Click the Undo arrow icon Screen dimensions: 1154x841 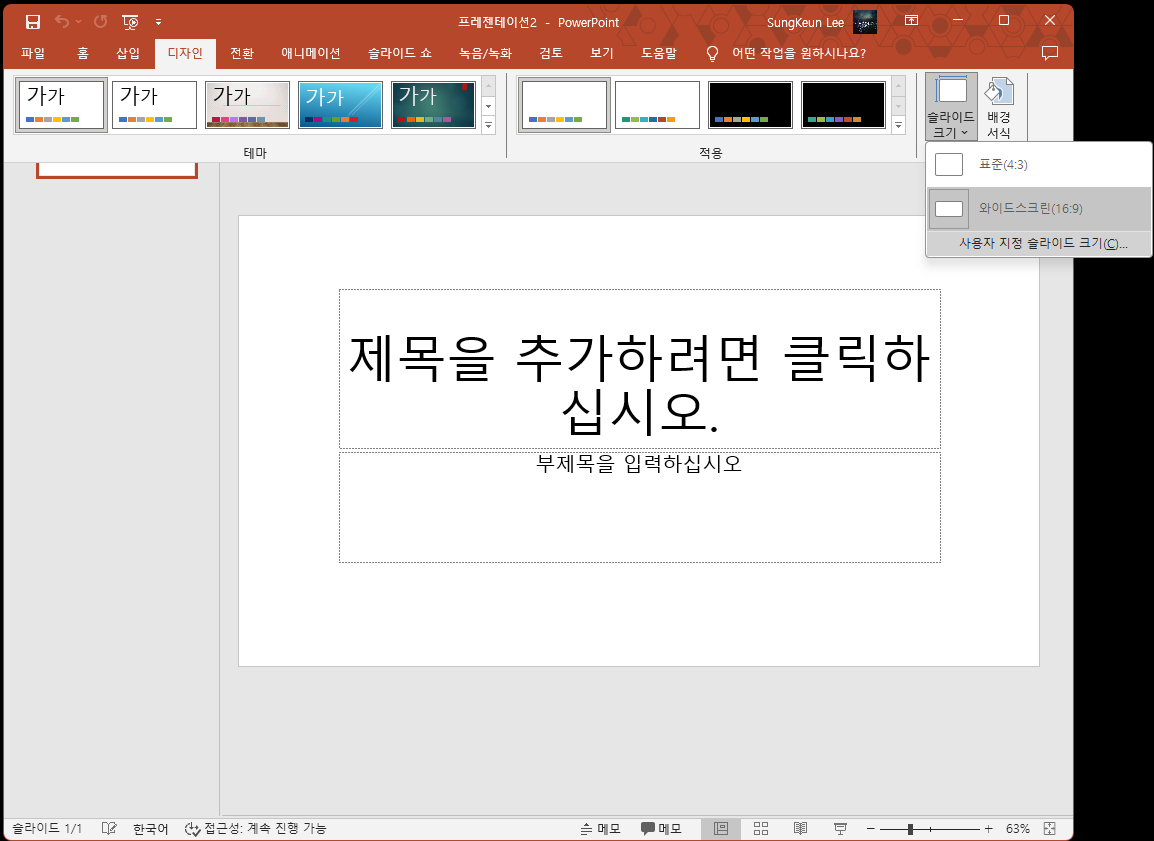(62, 22)
